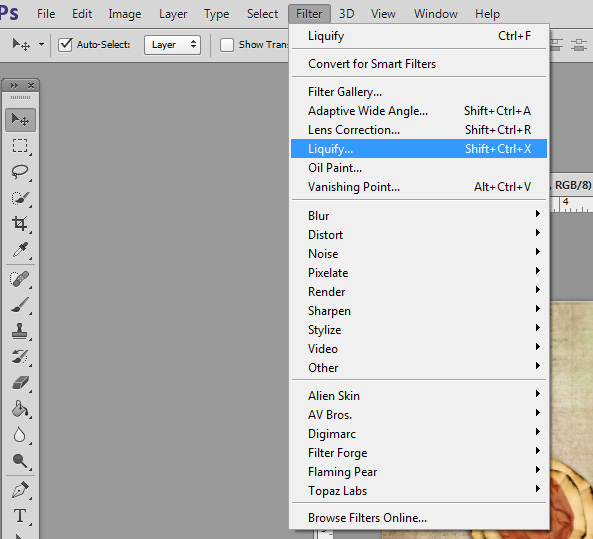Viewport: 593px width, 539px height.
Task: Select the Clone Stamp tool
Action: (x=20, y=331)
